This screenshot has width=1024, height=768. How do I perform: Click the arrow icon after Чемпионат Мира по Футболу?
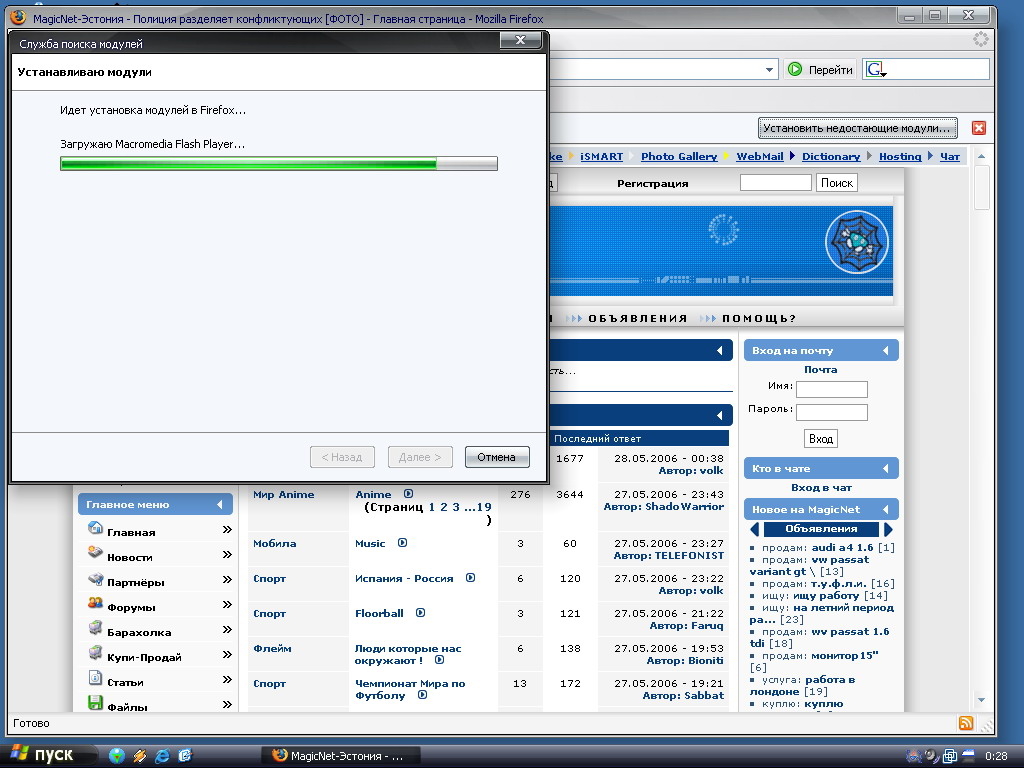click(x=423, y=695)
